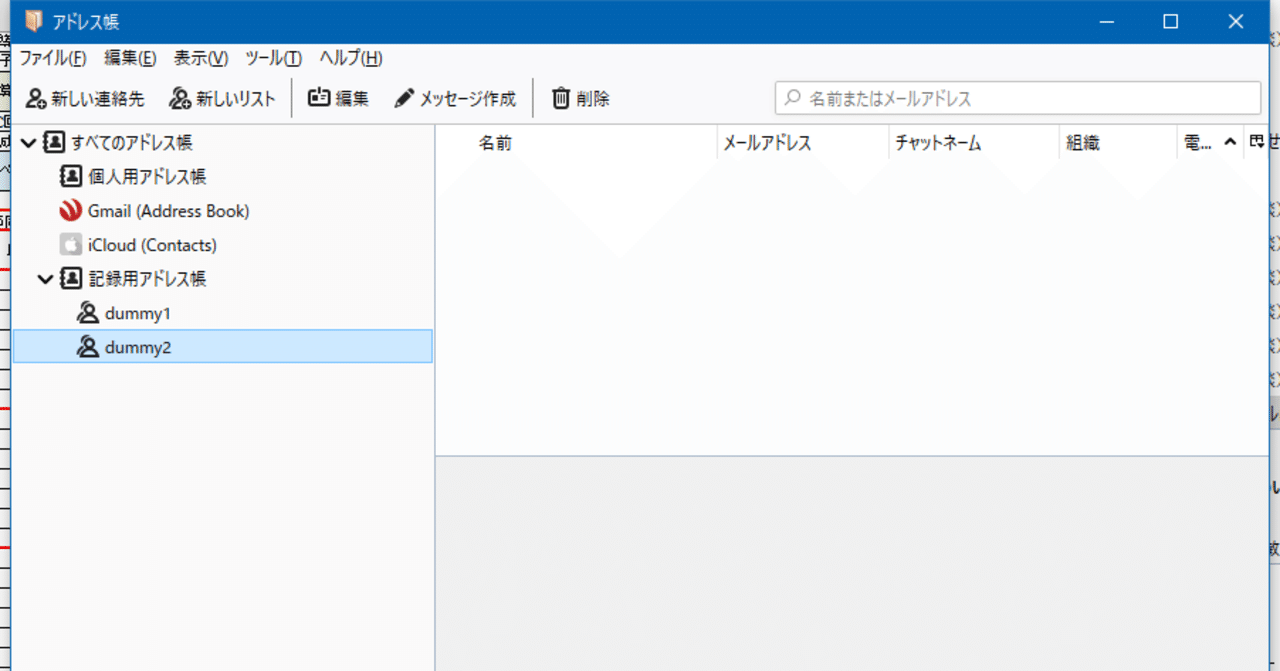Select Gmail (Address Book) entry
Viewport: 1280px width, 671px height.
point(168,211)
